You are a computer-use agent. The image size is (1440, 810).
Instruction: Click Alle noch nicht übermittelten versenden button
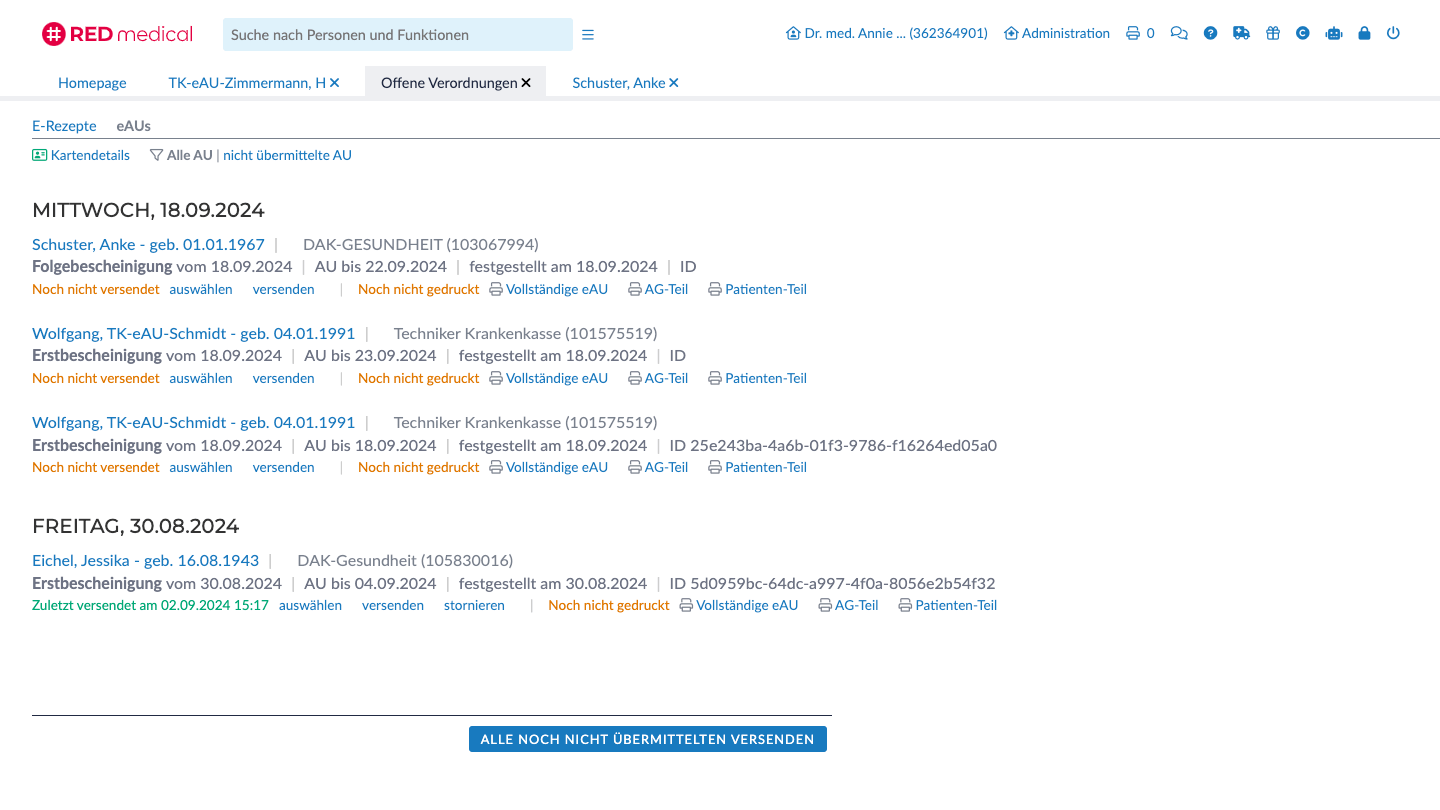pyautogui.click(x=648, y=739)
